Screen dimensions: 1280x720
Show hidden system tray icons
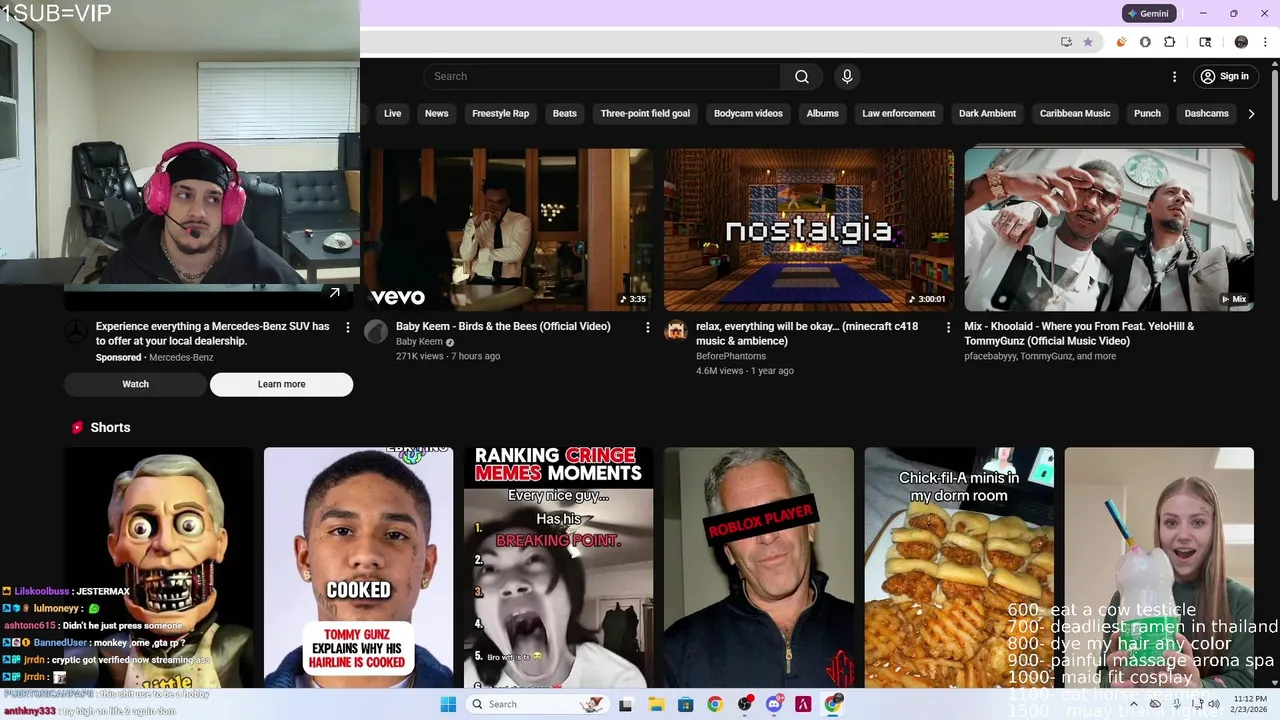click(1136, 704)
